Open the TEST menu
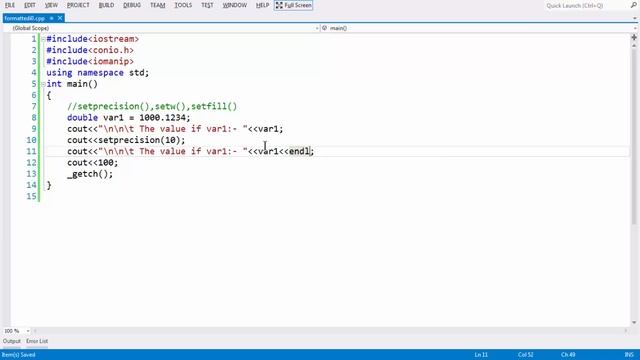This screenshot has height=360, width=640. pos(207,5)
